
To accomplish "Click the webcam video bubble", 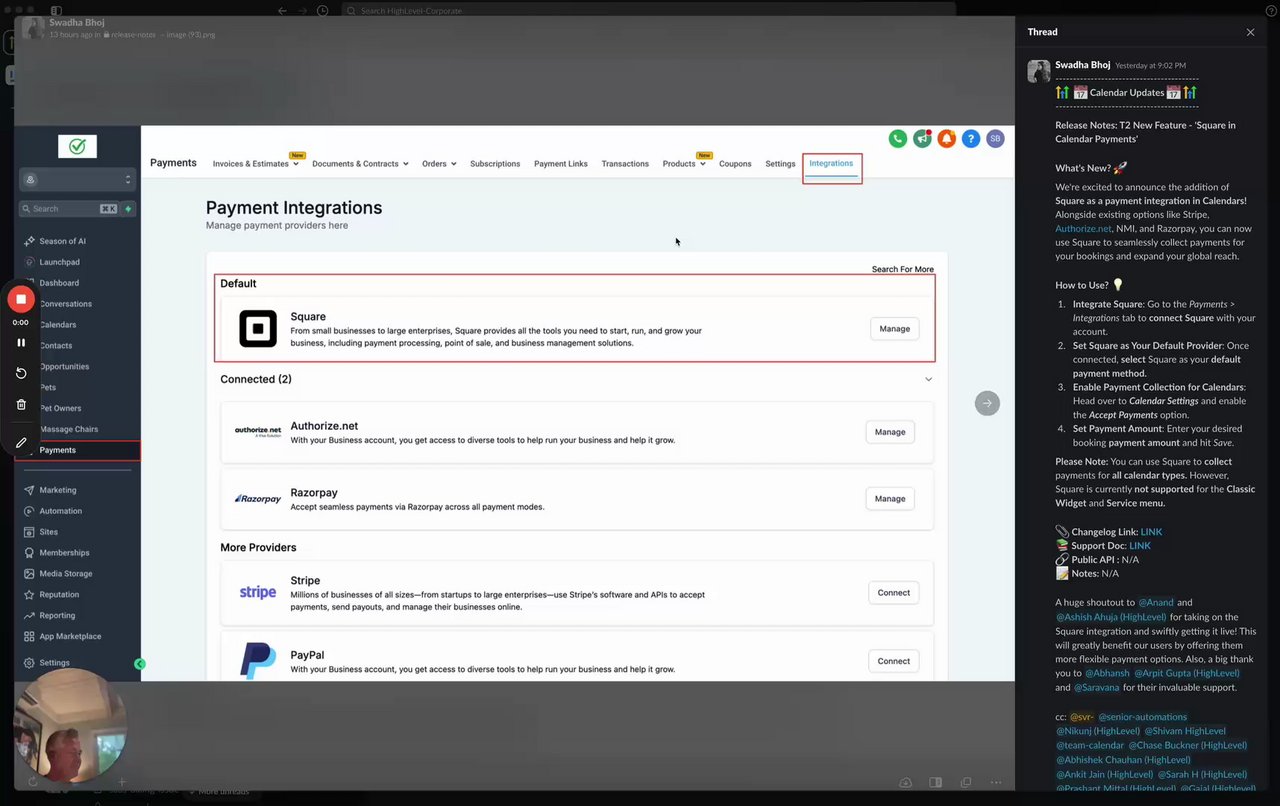I will pyautogui.click(x=70, y=725).
